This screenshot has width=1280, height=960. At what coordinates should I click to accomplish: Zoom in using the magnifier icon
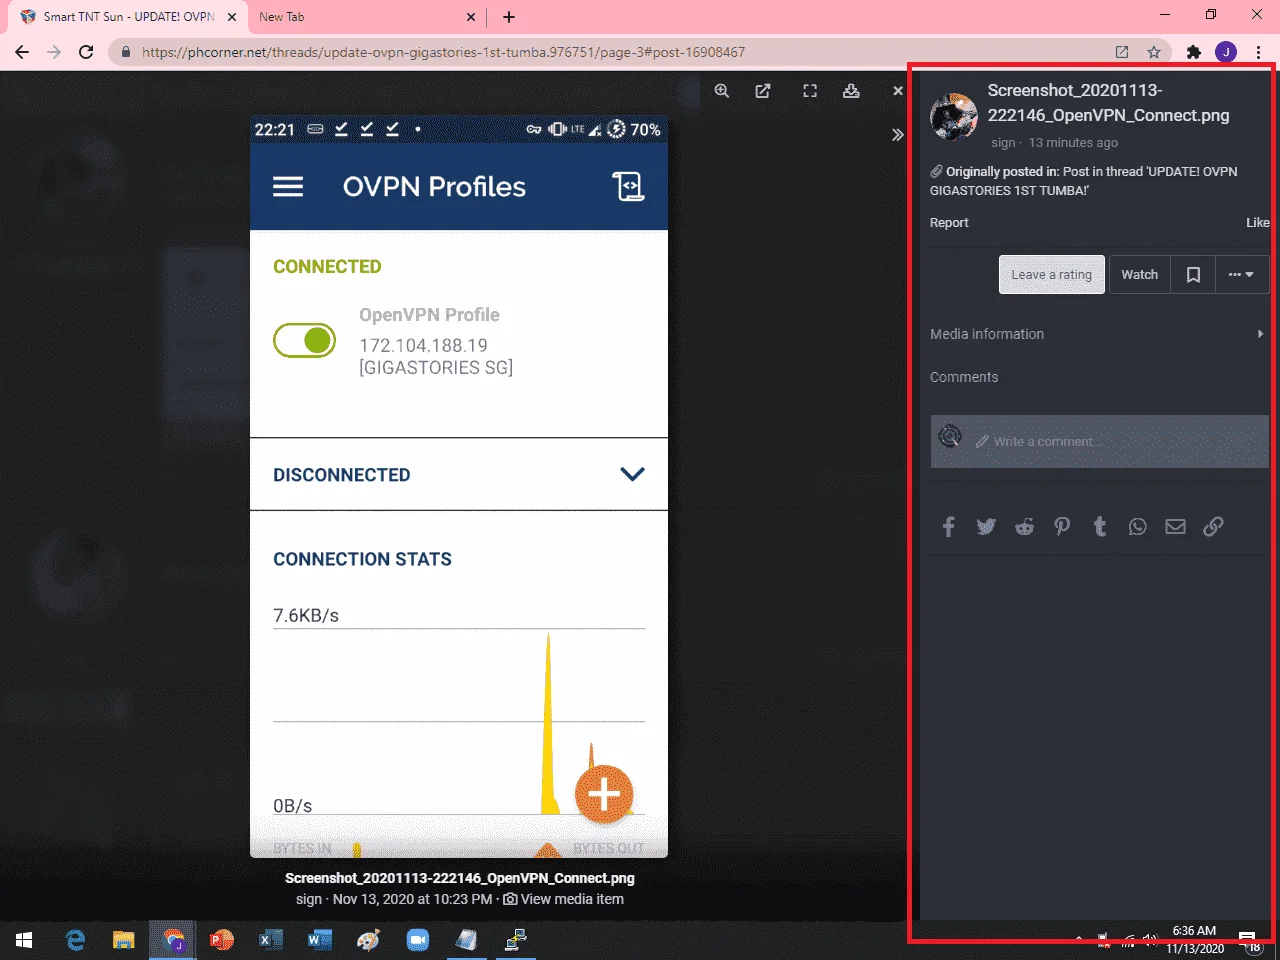click(722, 91)
